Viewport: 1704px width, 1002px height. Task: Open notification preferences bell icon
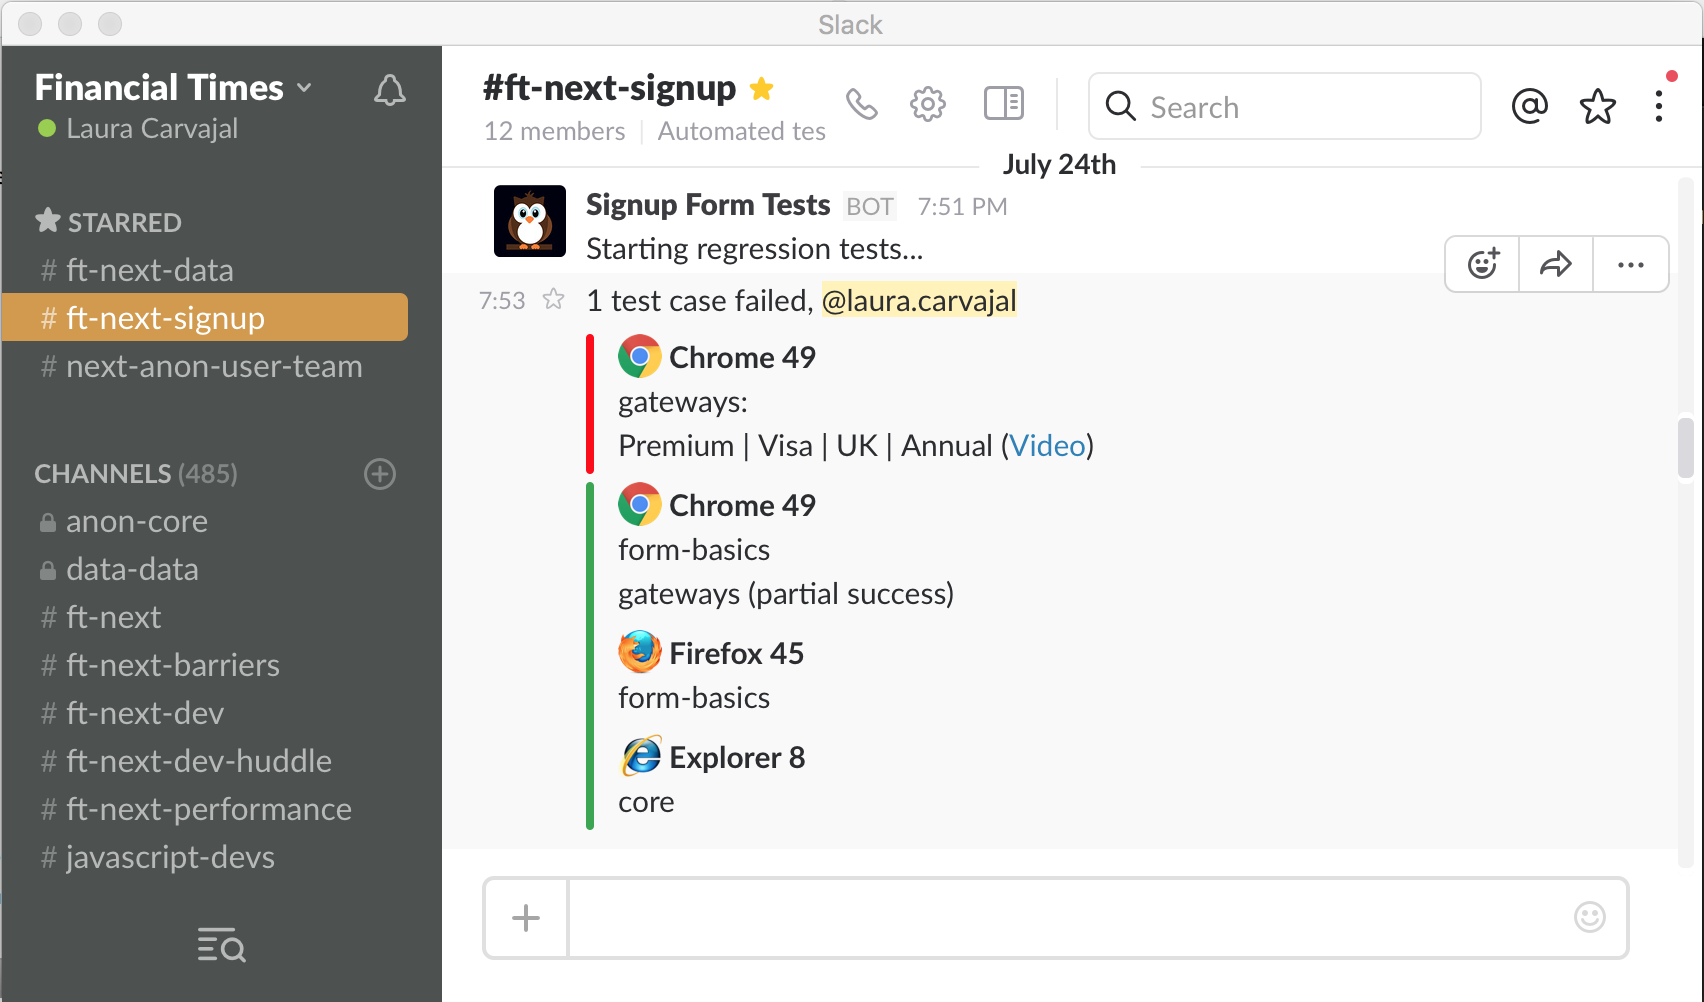pos(390,90)
